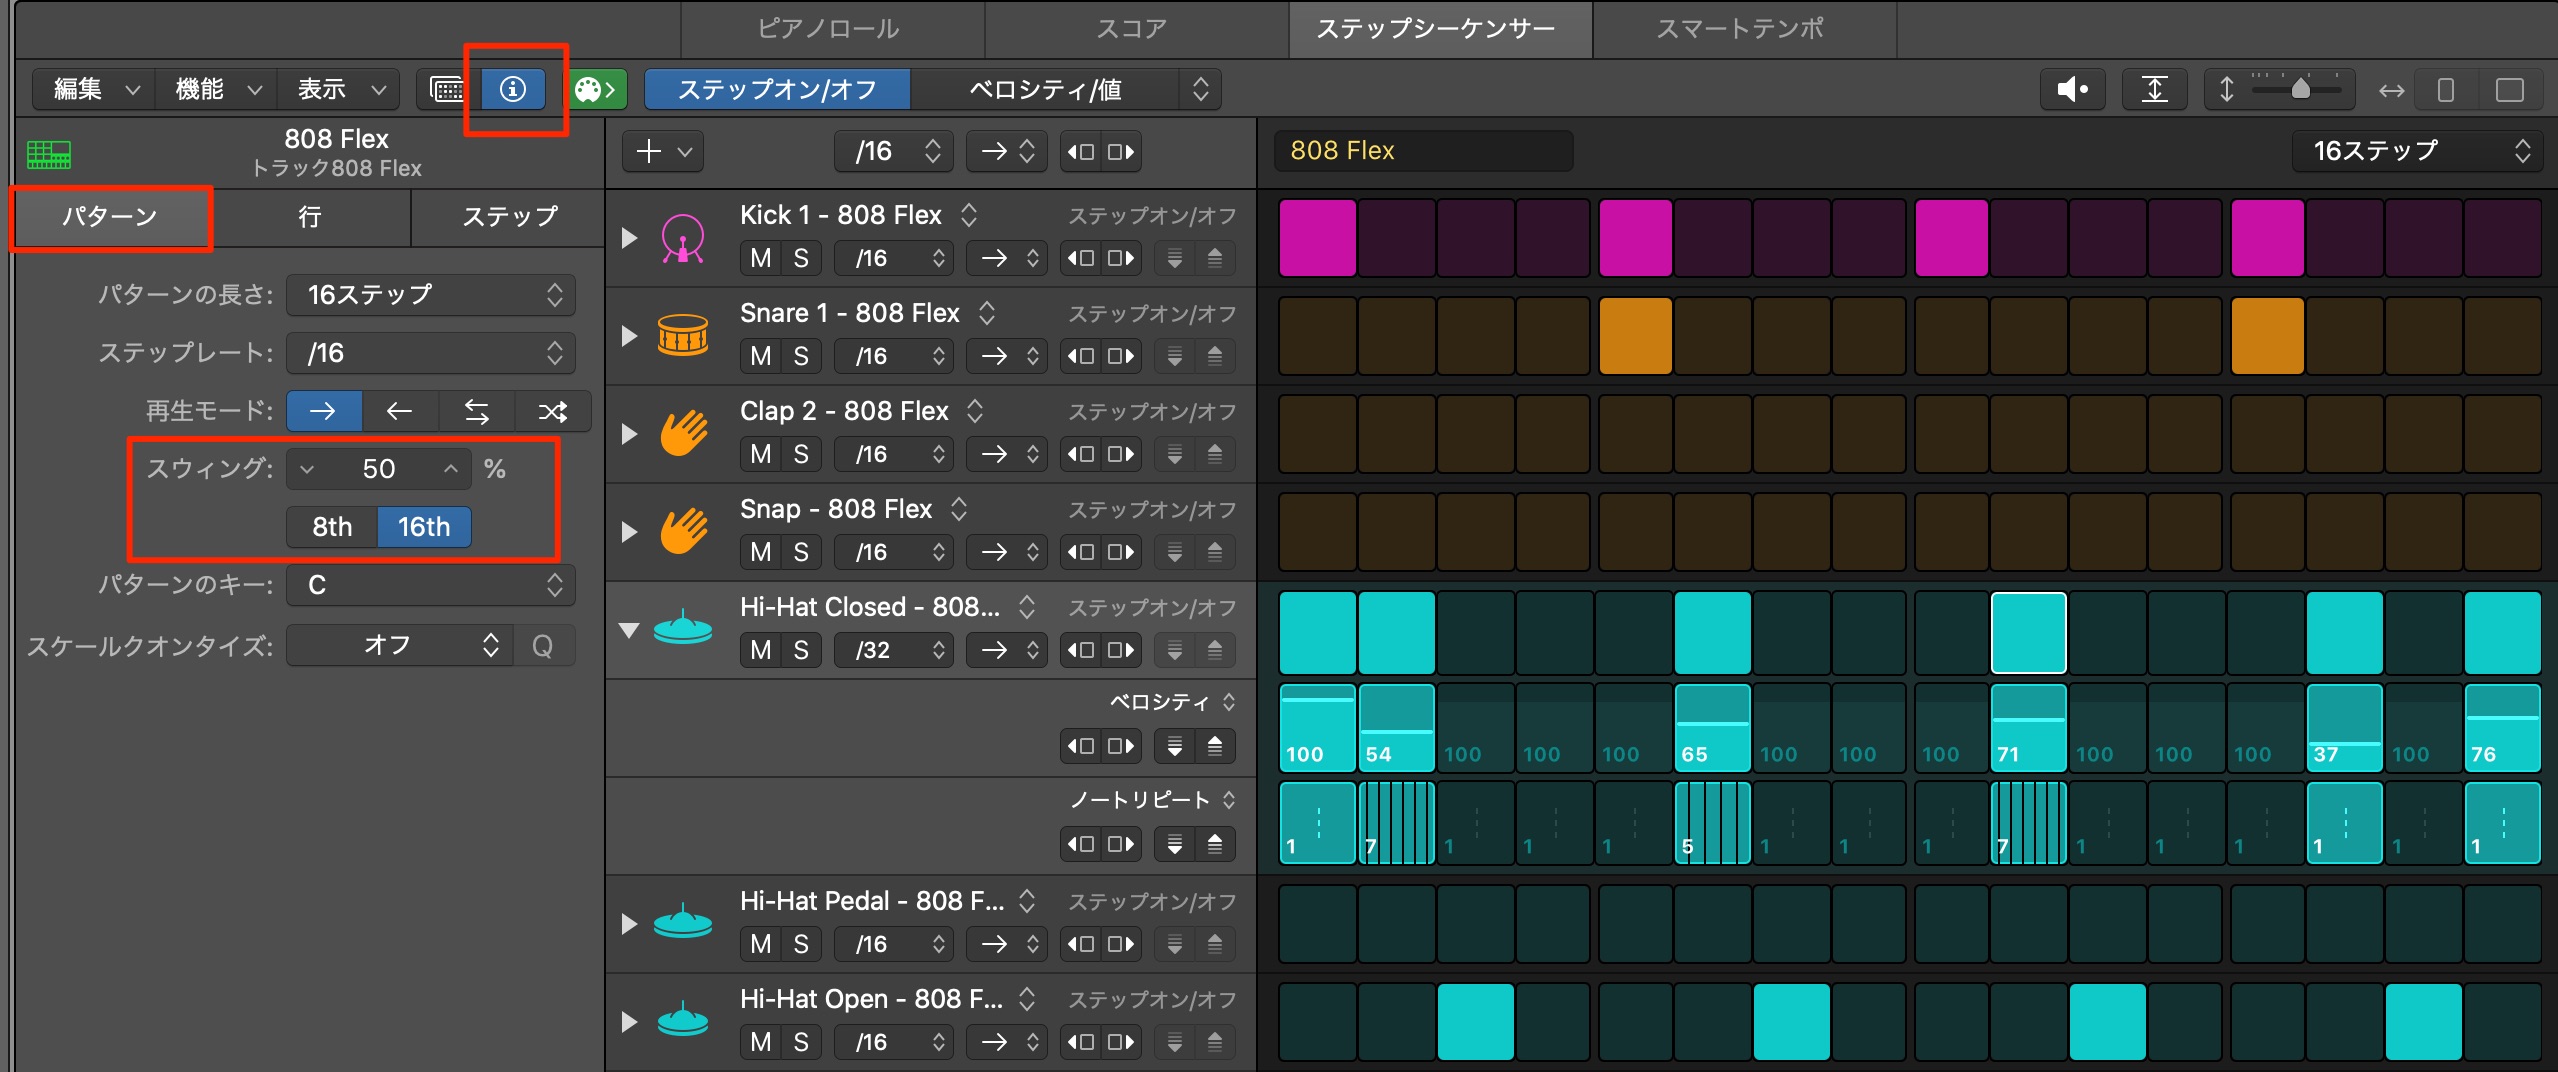
Task: Select the Row inspector tab
Action: coord(310,217)
